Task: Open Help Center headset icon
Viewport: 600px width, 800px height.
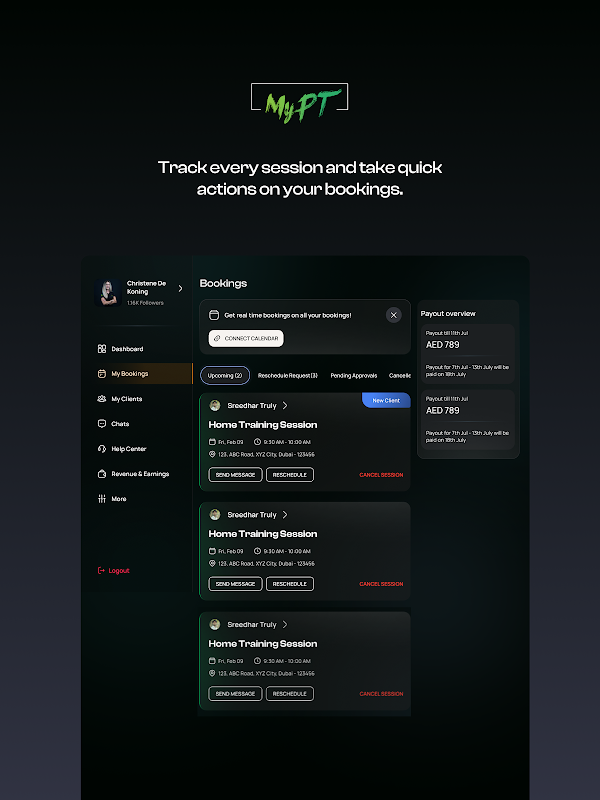Action: 102,448
